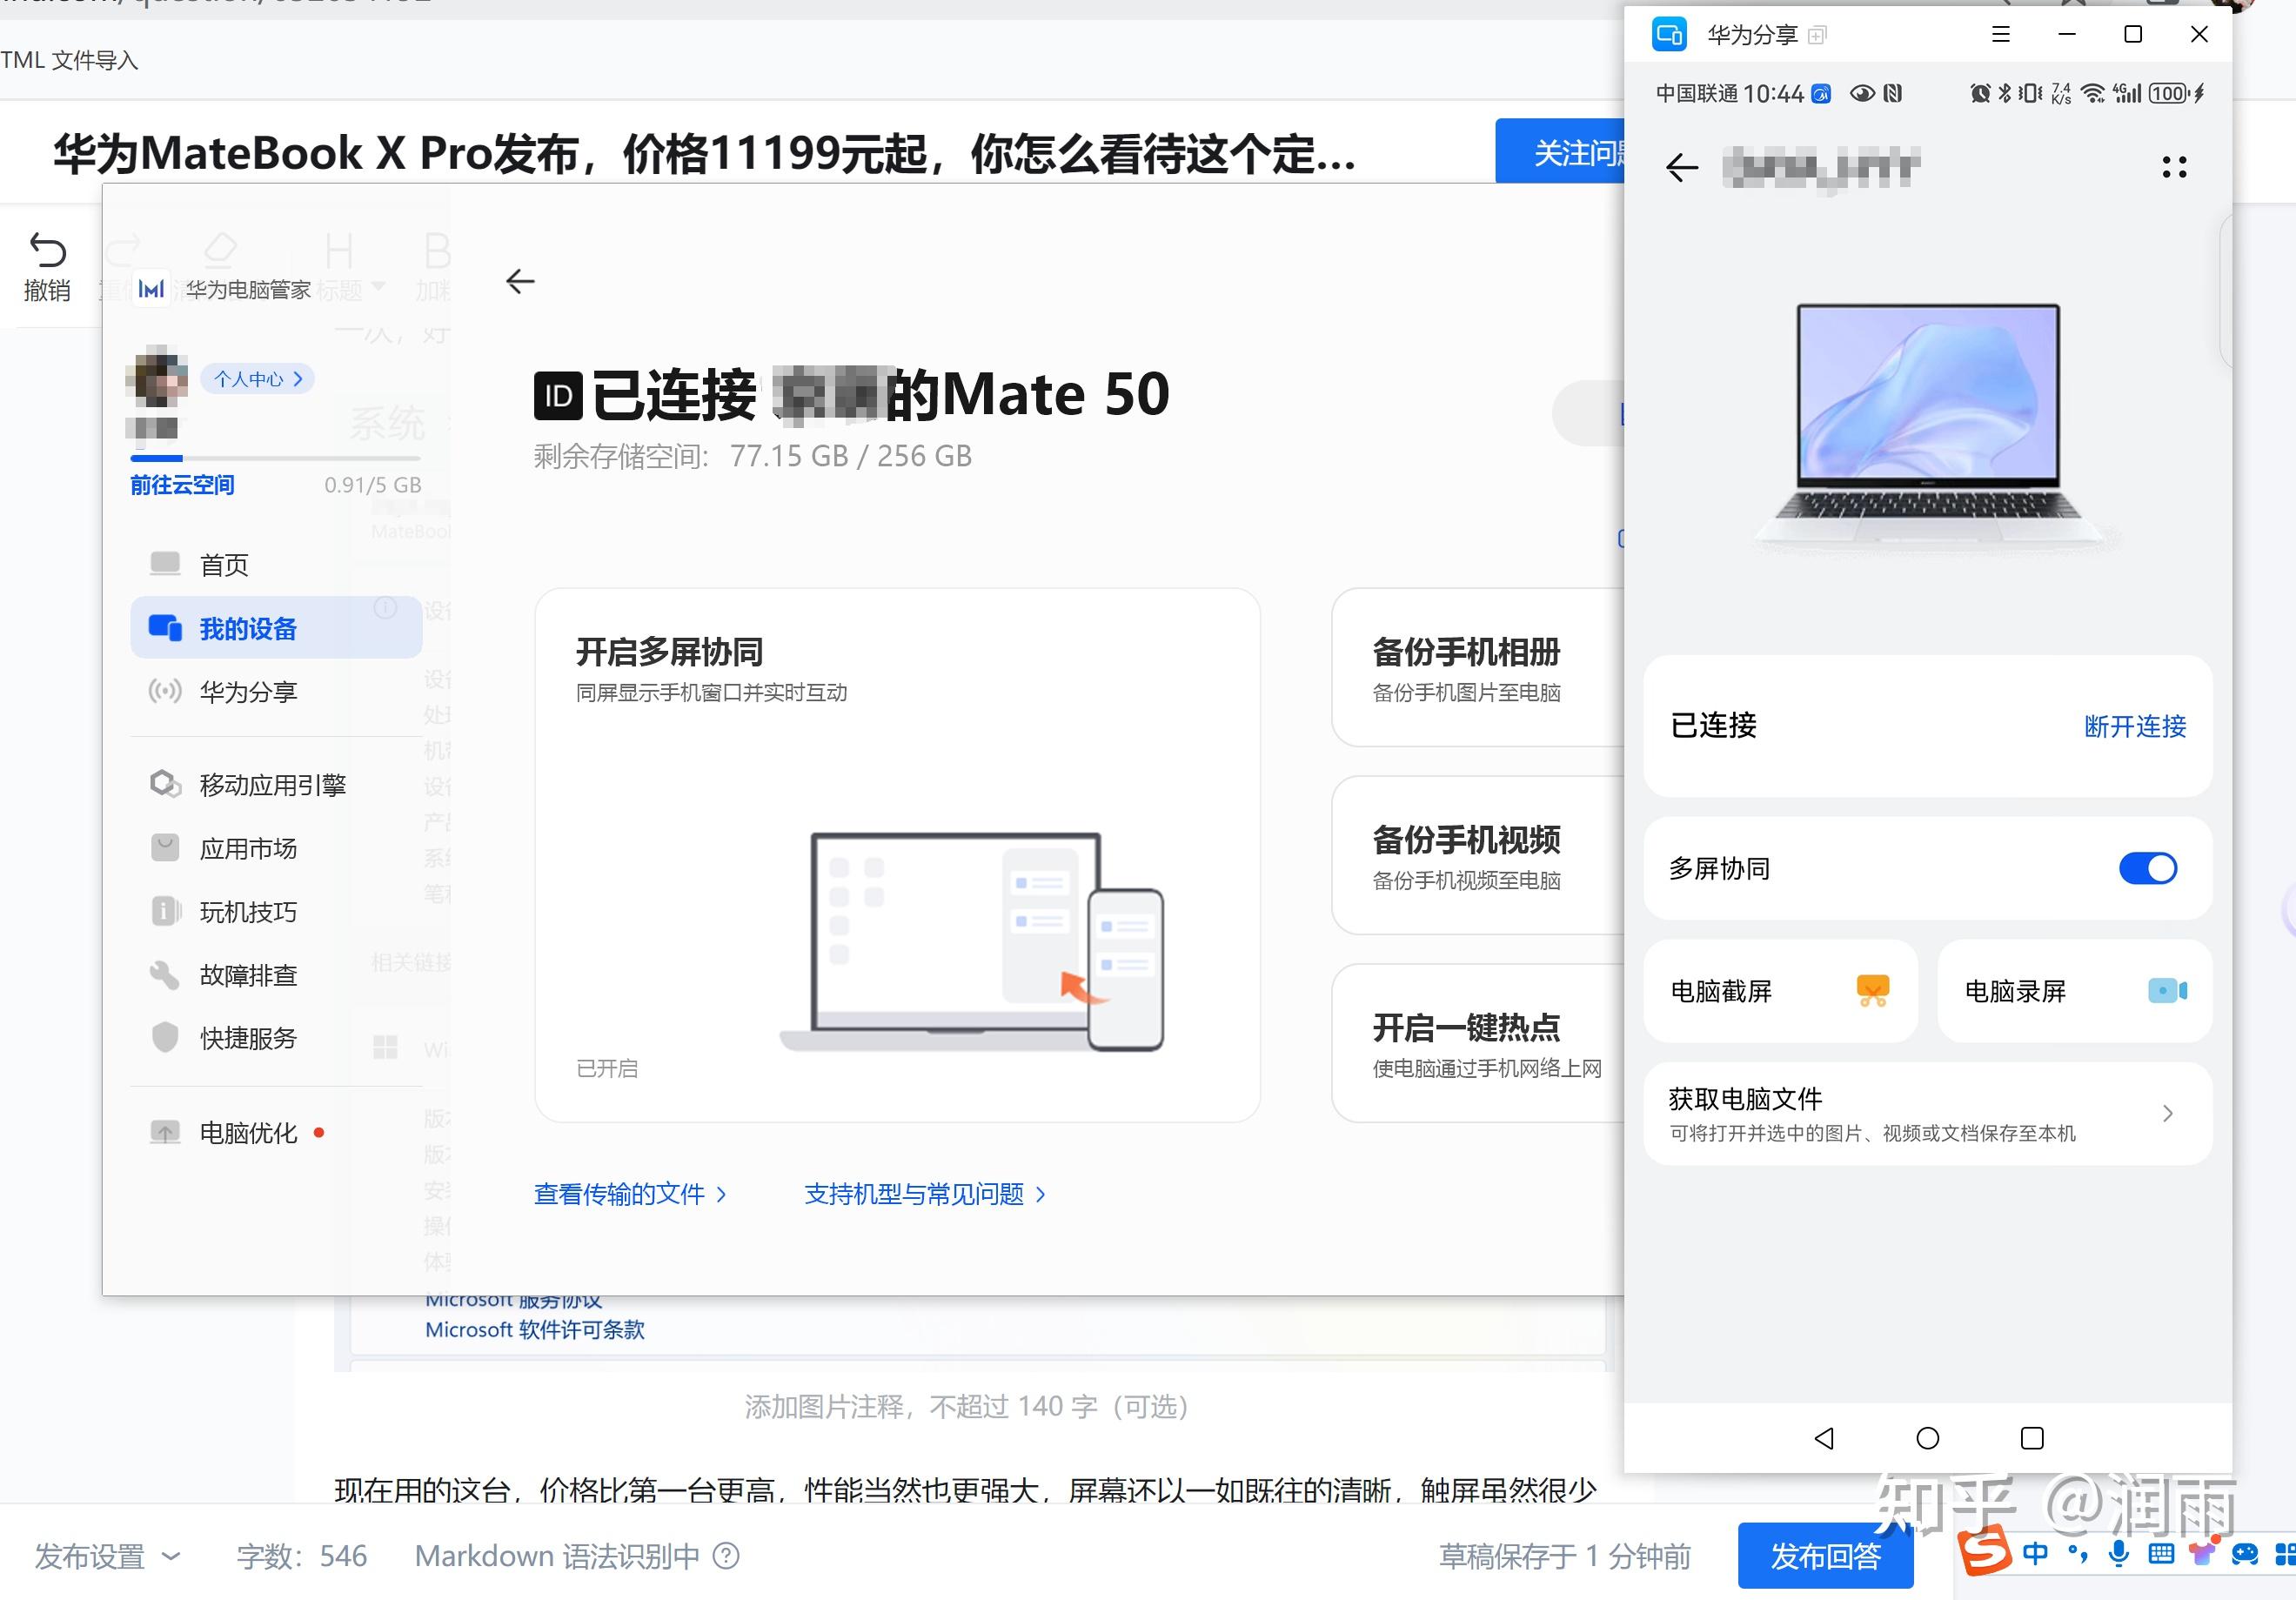The width and height of the screenshot is (2296, 1600).
Task: Toggle the 多屏协同 switch off
Action: (2148, 868)
